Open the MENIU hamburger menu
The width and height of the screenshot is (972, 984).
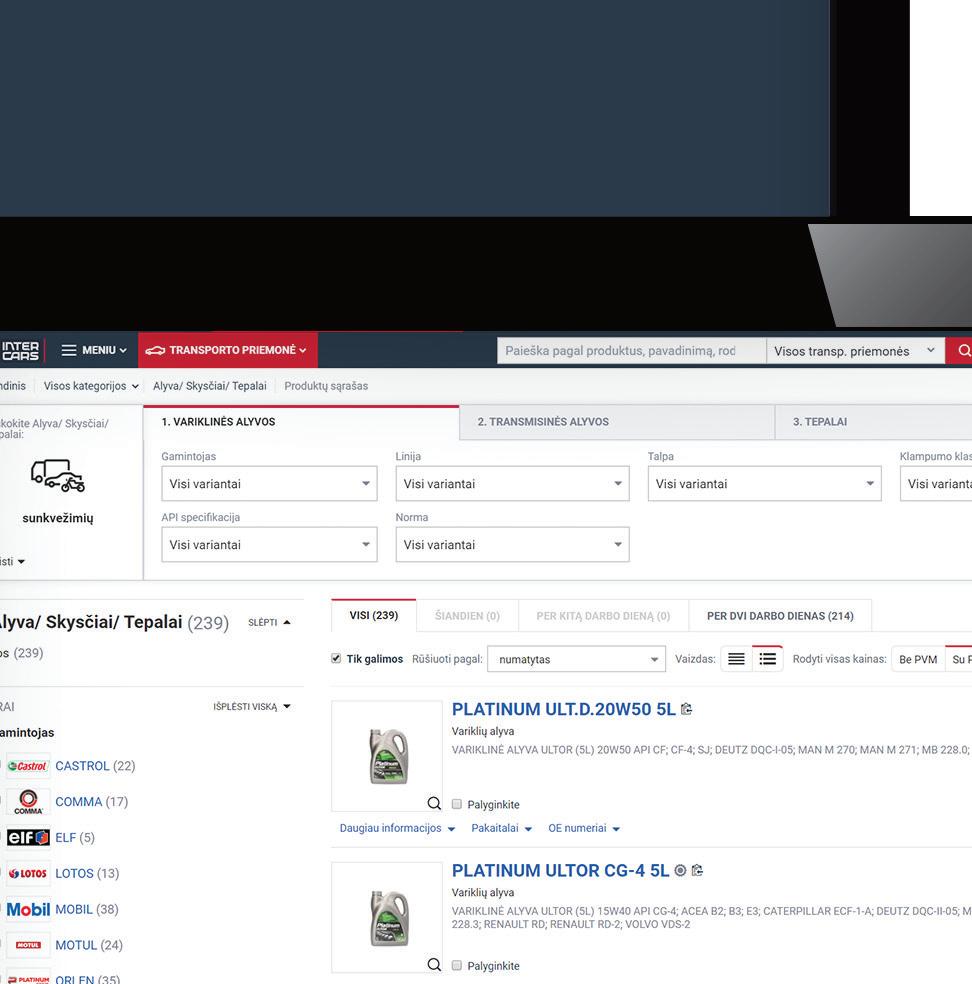pos(94,350)
